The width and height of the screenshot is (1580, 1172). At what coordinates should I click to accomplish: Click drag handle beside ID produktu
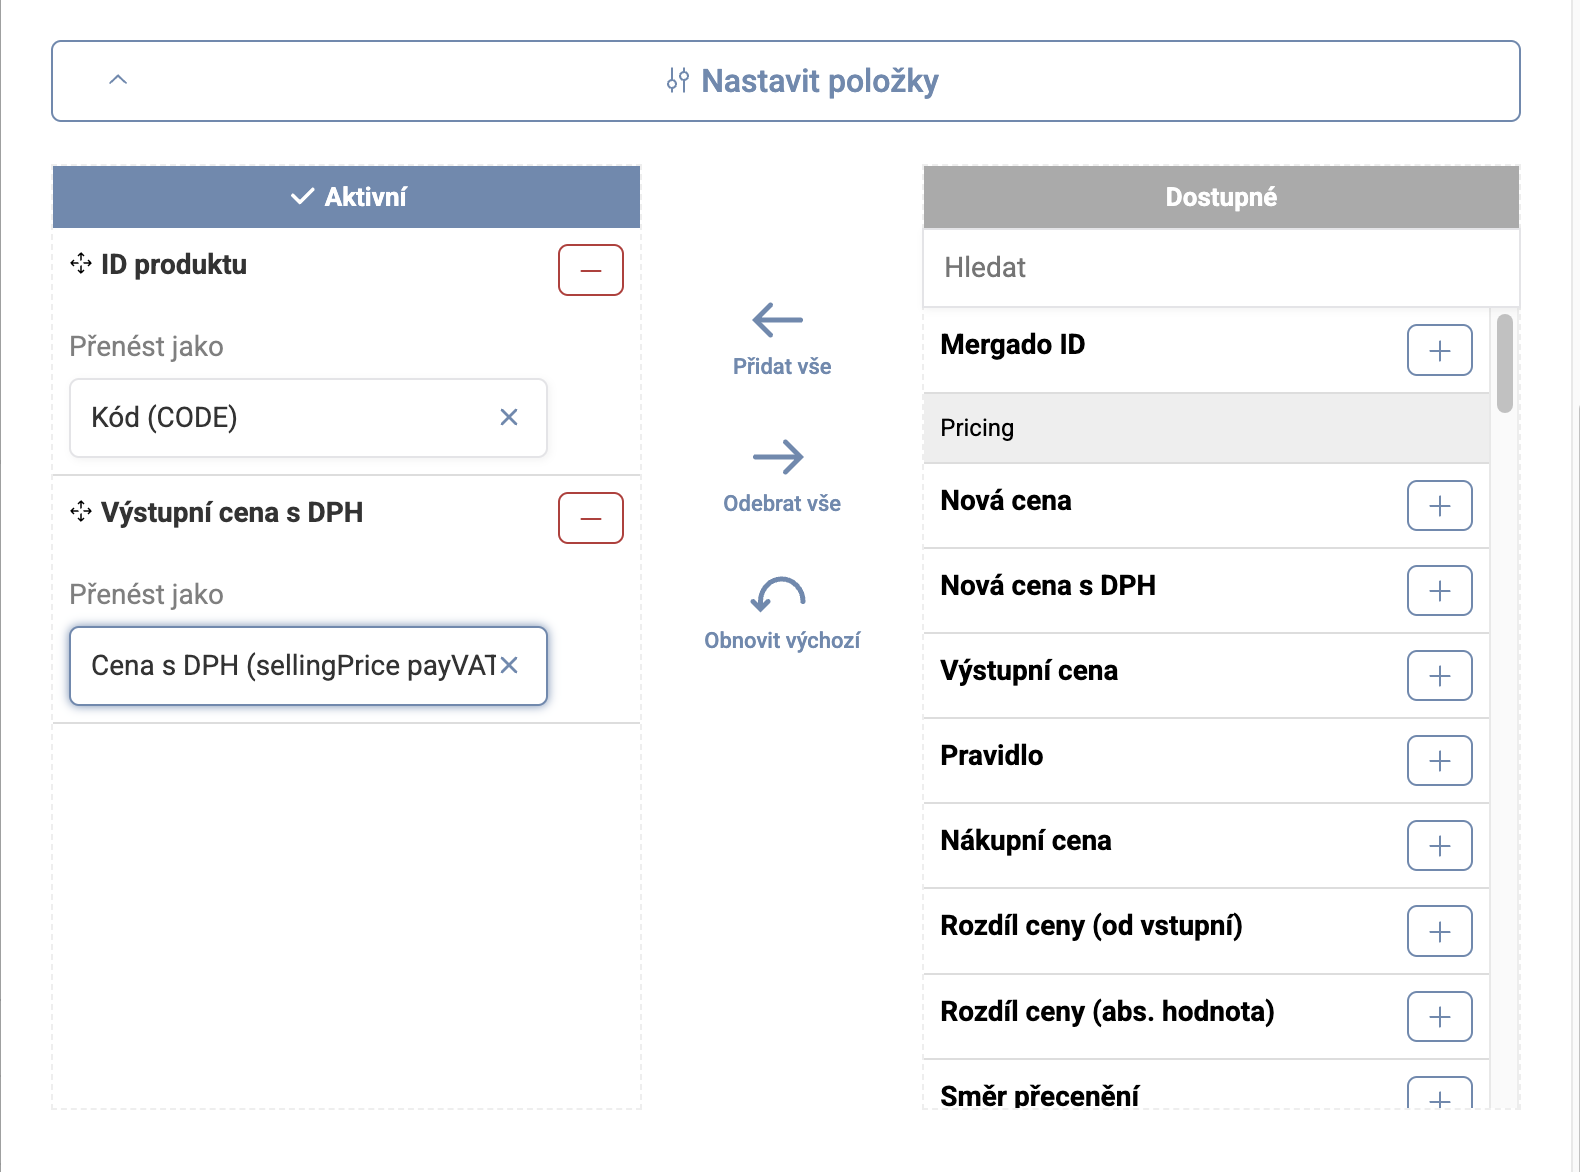(x=81, y=264)
